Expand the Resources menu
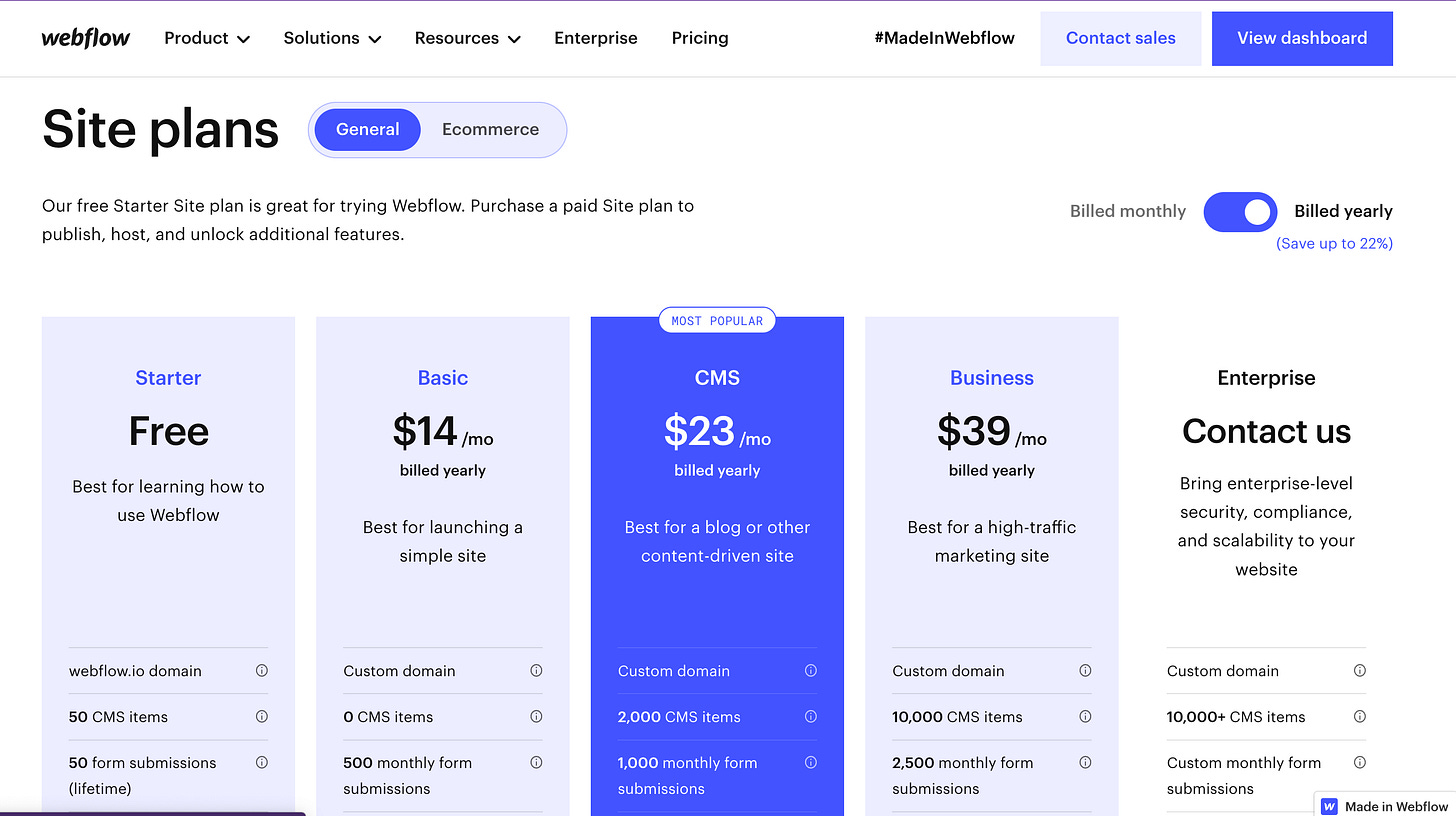The height and width of the screenshot is (816, 1456). 466,38
